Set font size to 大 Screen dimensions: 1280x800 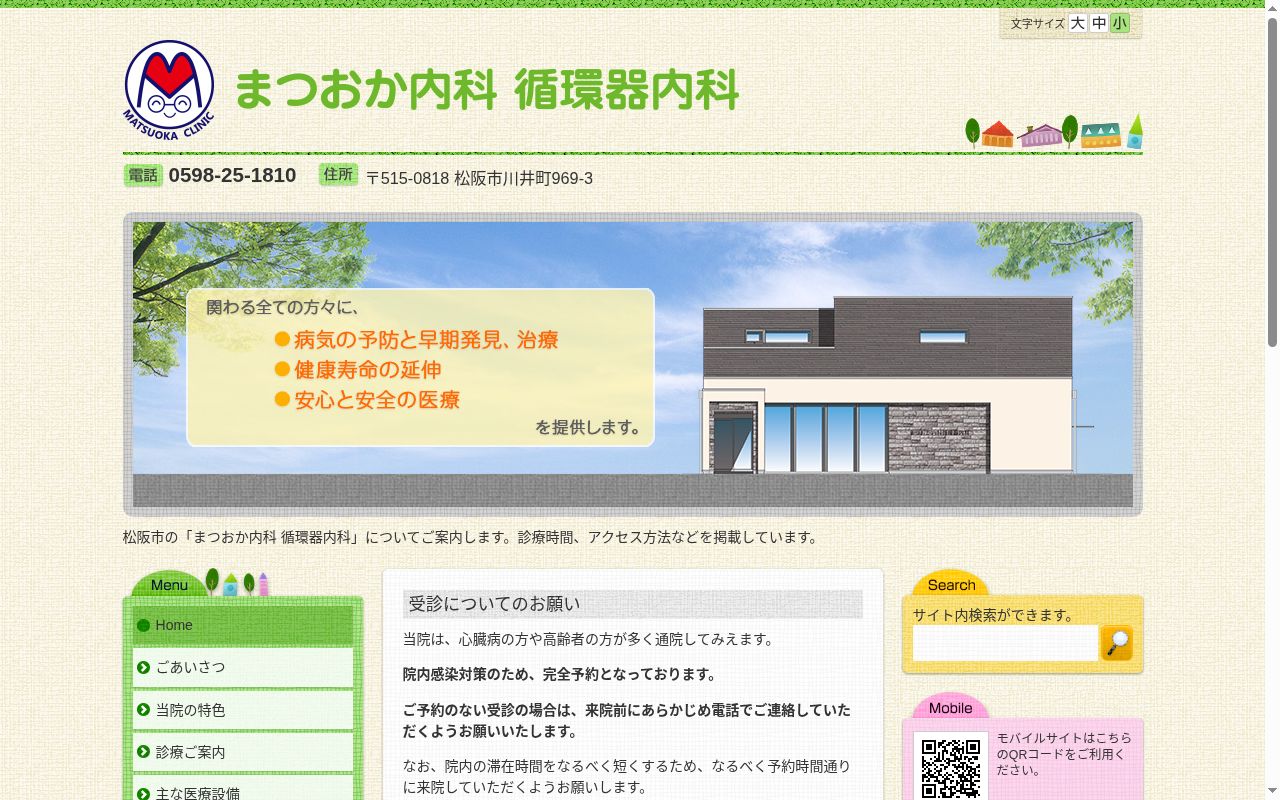tap(1077, 23)
